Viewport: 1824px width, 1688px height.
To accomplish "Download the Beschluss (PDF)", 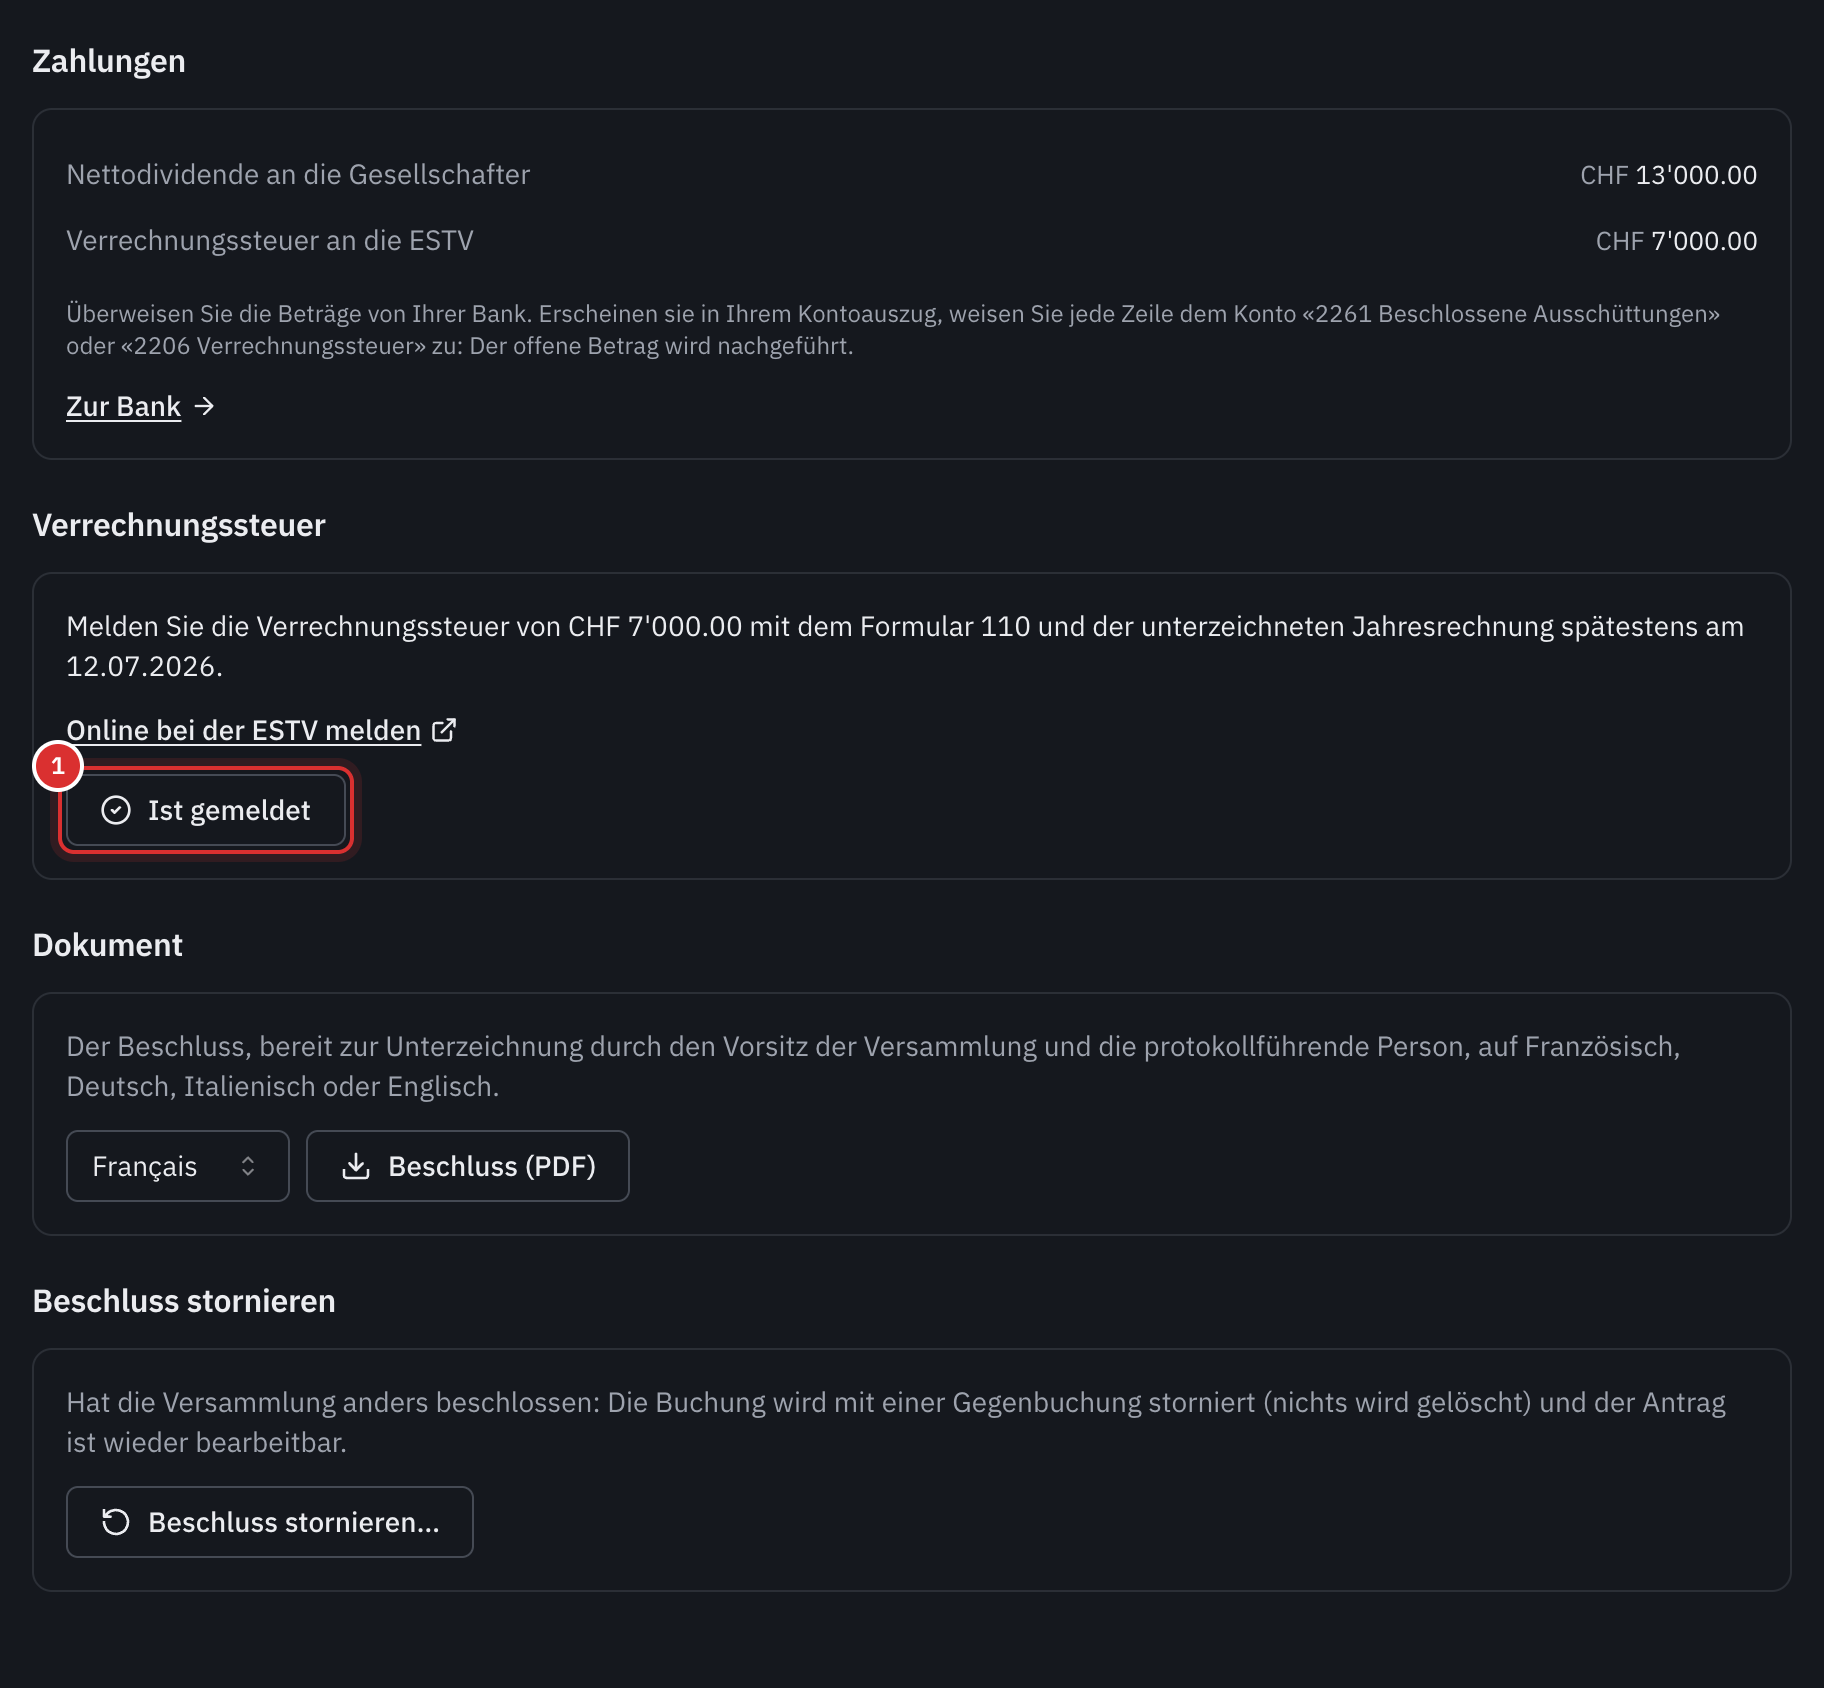I will [468, 1166].
